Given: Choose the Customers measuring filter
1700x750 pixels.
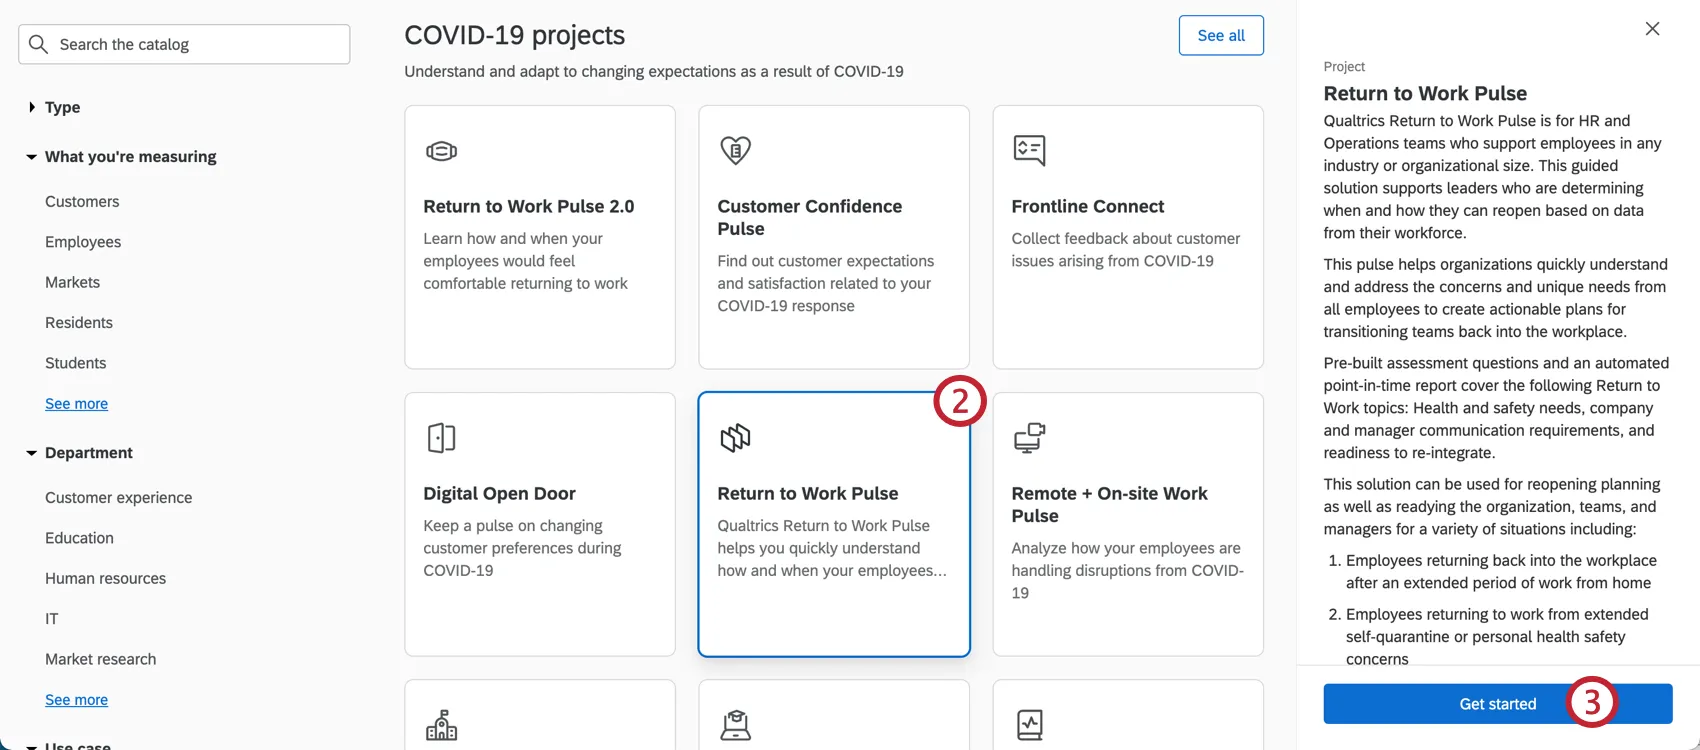Looking at the screenshot, I should (x=82, y=201).
